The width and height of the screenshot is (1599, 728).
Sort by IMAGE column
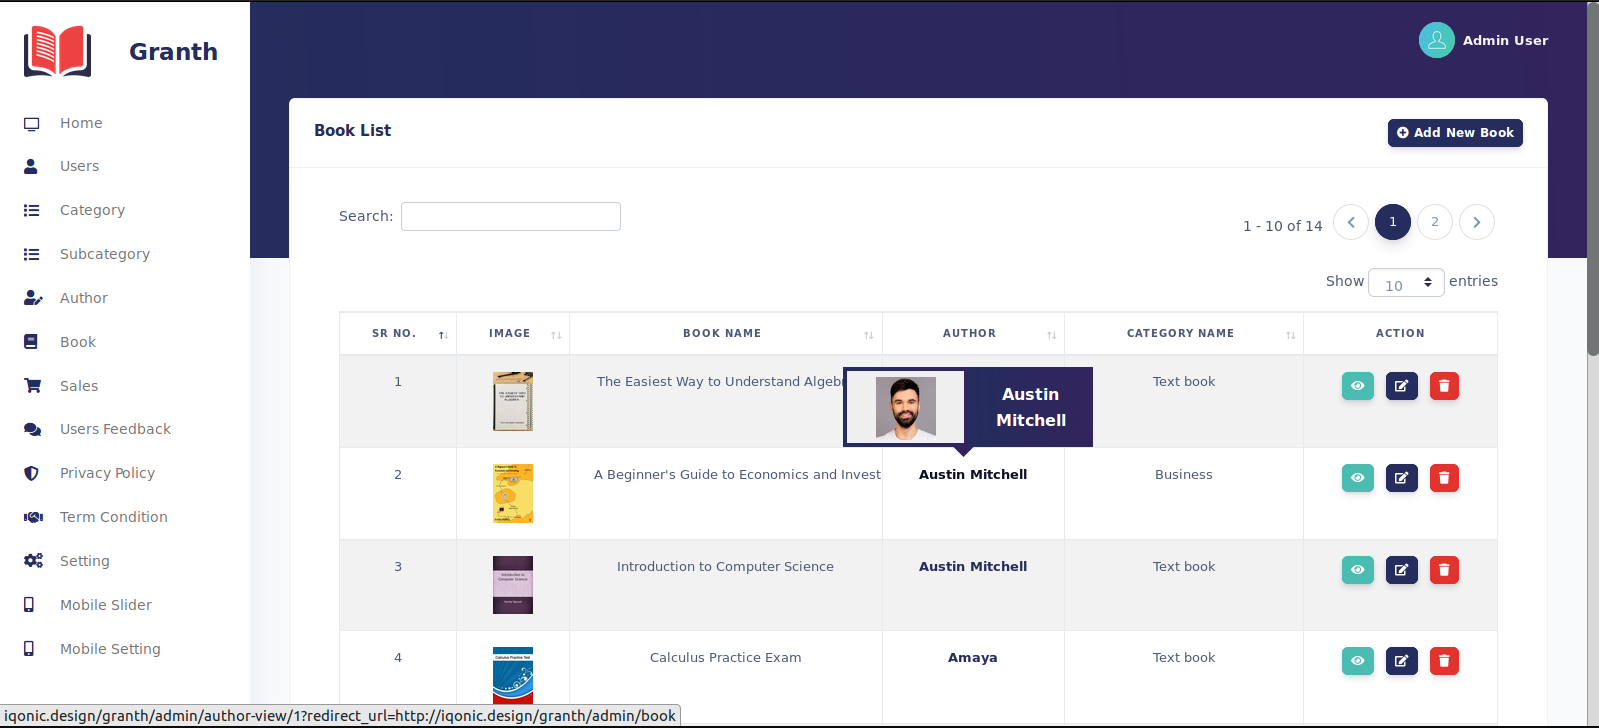coord(513,334)
